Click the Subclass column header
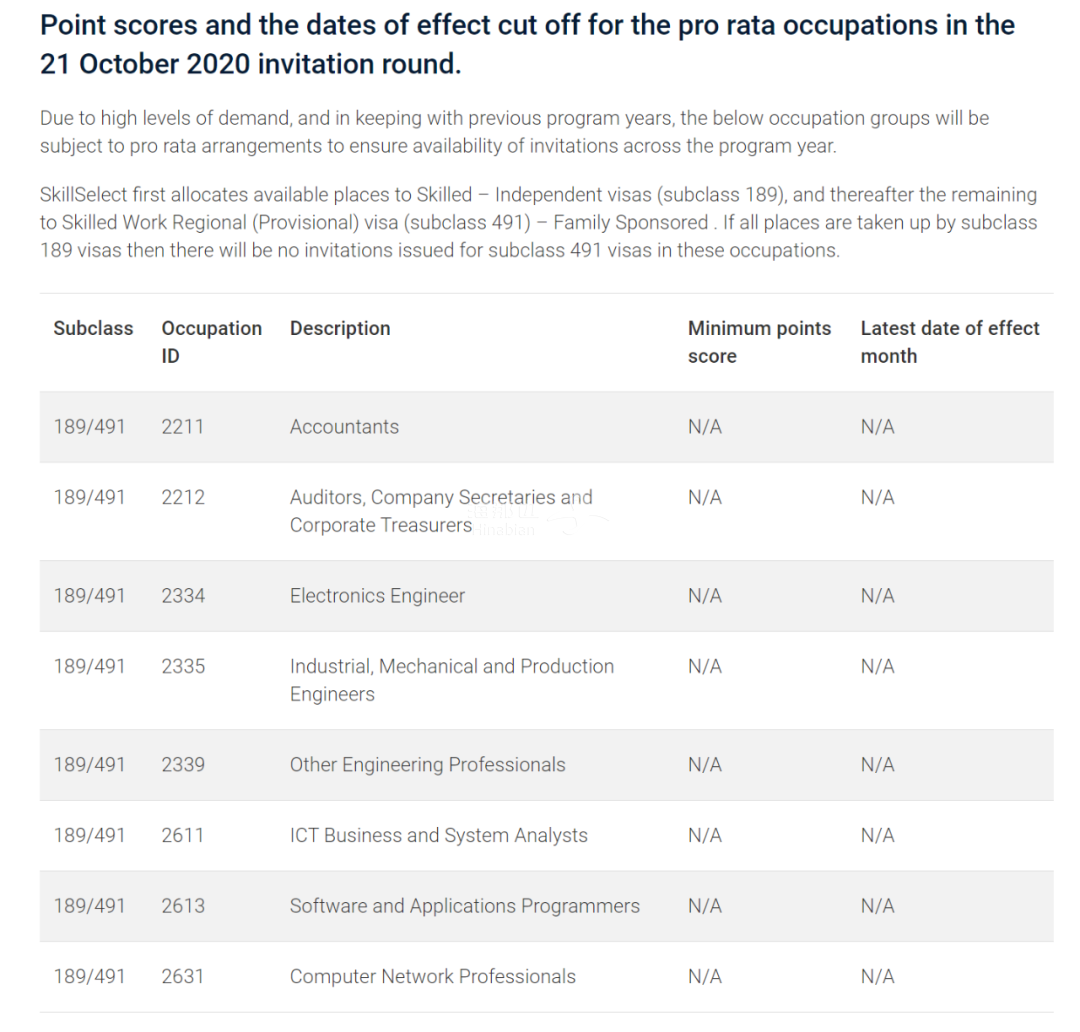 [x=93, y=329]
